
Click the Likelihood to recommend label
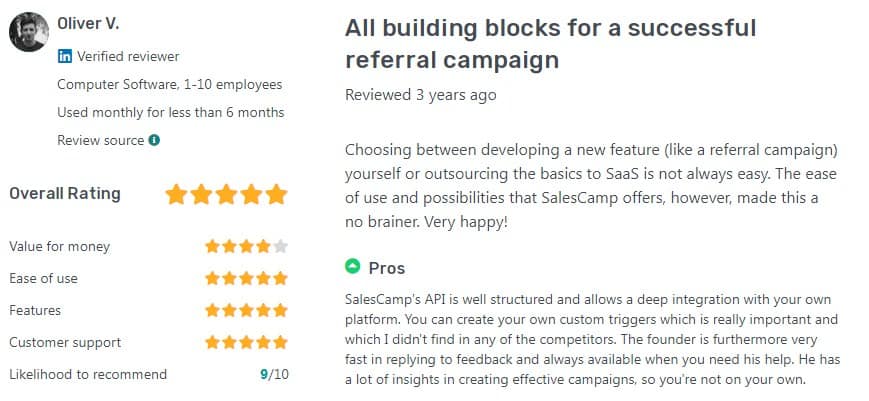tap(88, 374)
